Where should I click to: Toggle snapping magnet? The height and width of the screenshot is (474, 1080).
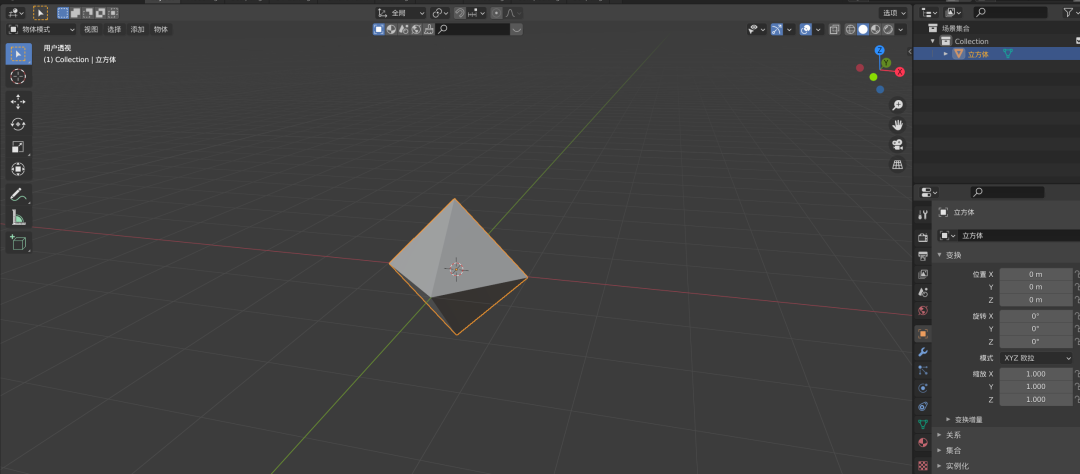[459, 13]
